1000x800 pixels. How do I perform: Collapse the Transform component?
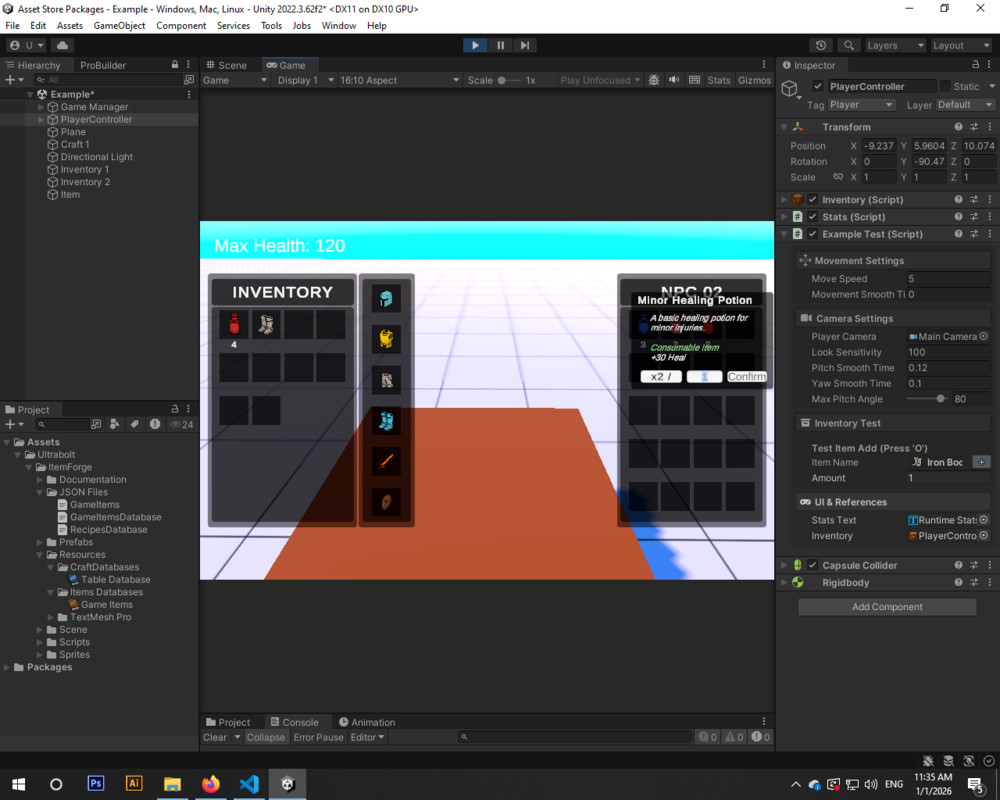tap(784, 127)
